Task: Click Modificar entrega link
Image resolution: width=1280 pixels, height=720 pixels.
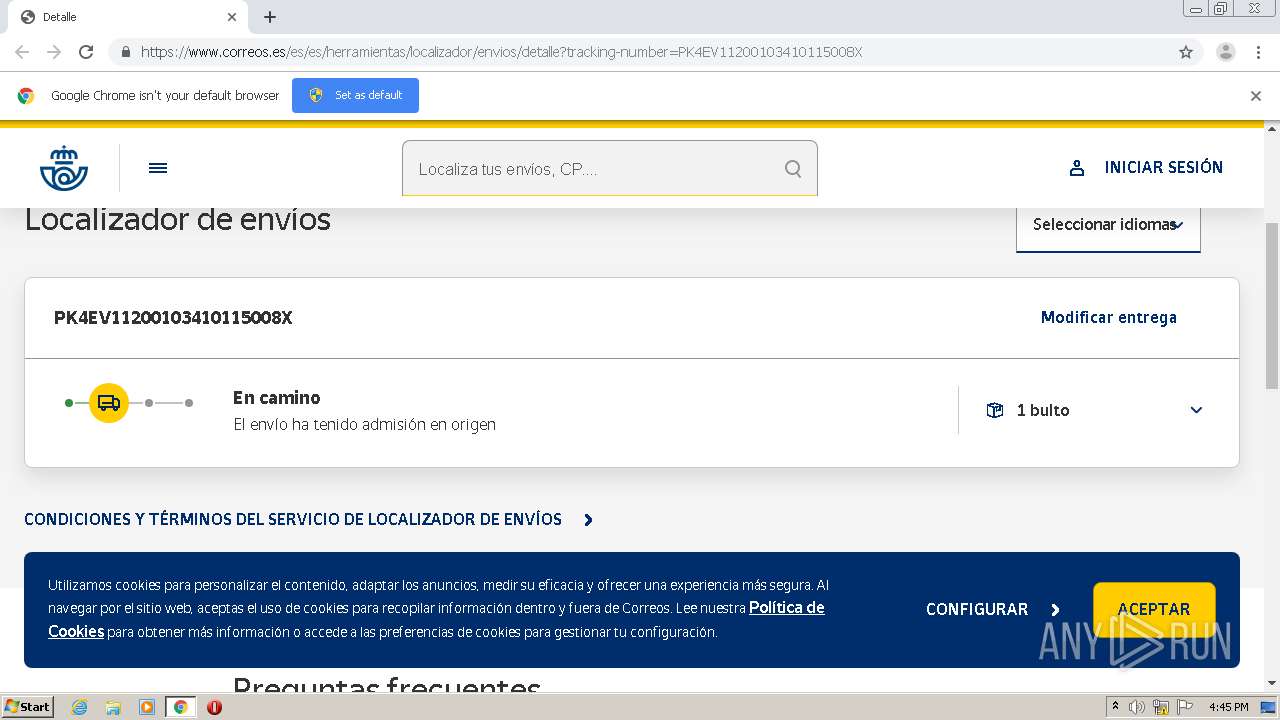Action: pyautogui.click(x=1109, y=317)
